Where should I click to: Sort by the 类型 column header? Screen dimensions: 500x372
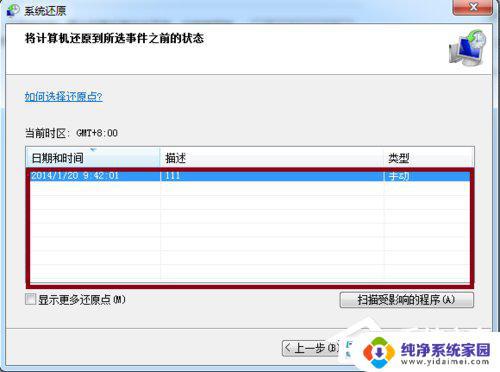[x=429, y=157]
